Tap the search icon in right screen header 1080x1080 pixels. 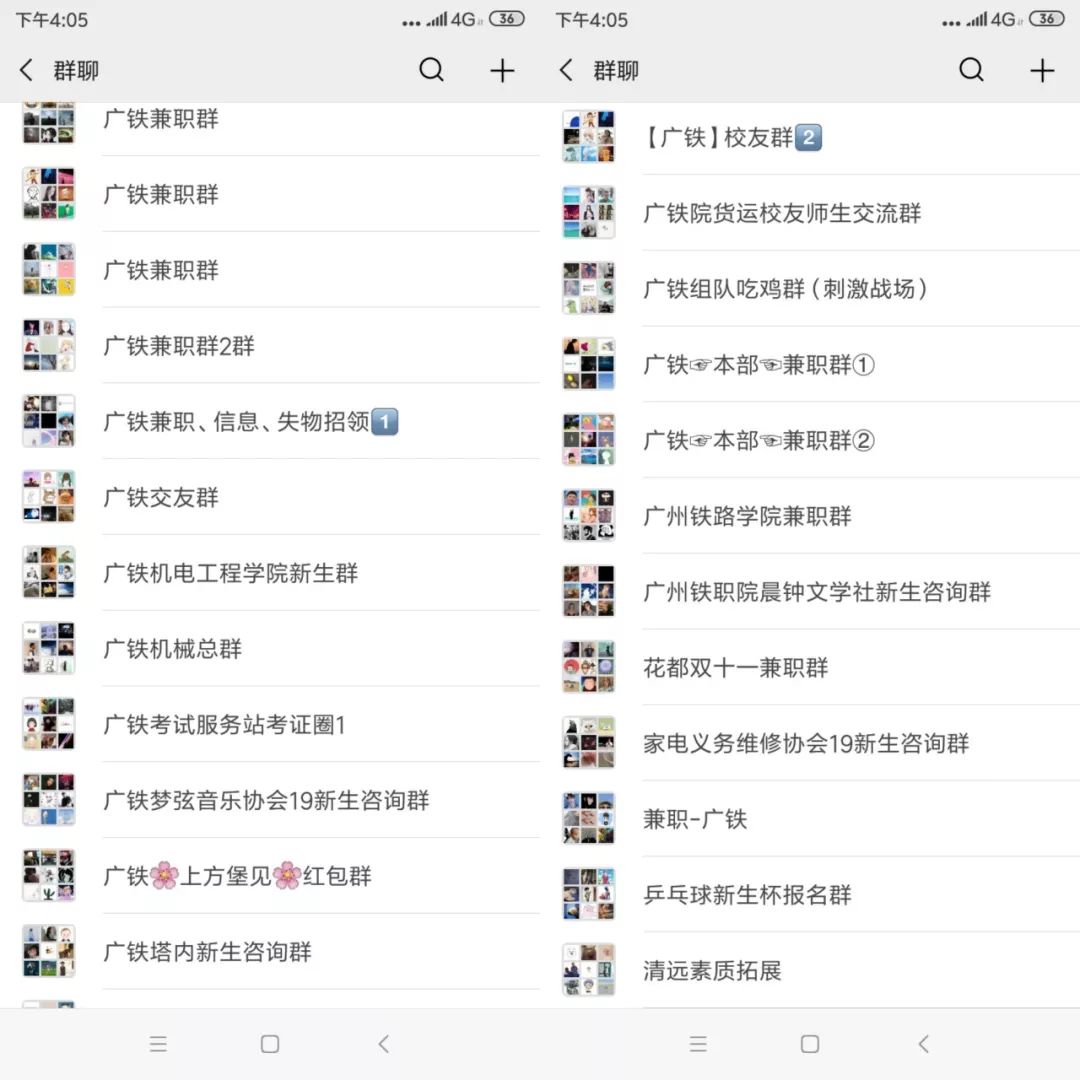pos(971,70)
